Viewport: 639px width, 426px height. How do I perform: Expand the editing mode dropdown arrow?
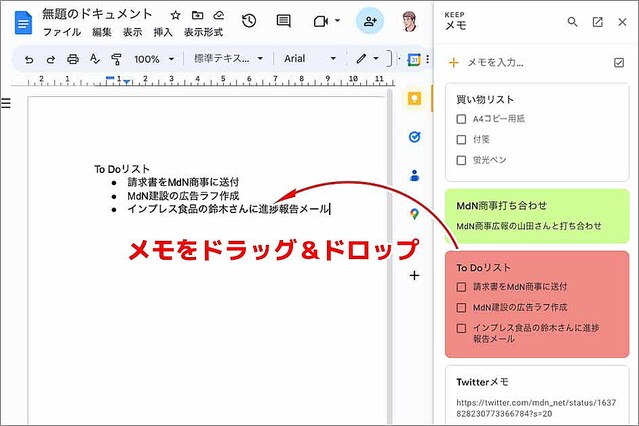click(x=376, y=59)
